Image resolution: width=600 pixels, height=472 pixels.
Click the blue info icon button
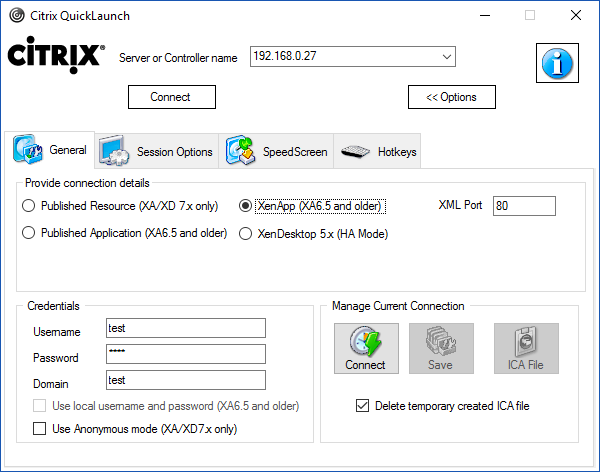pyautogui.click(x=561, y=63)
